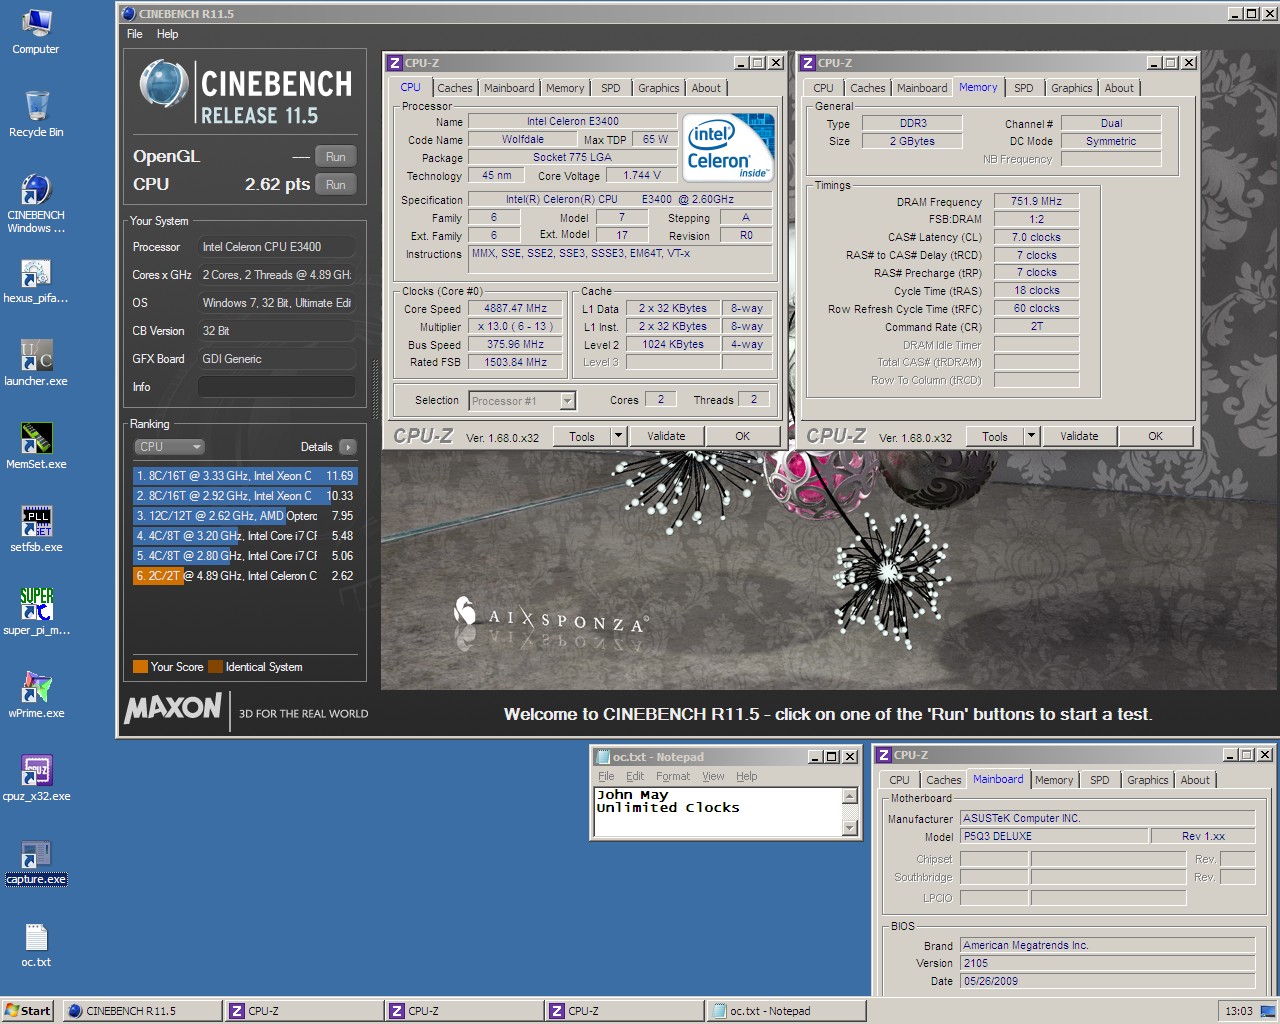The width and height of the screenshot is (1280, 1024).
Task: Click the Your Score orange legend swatch
Action: 140,667
